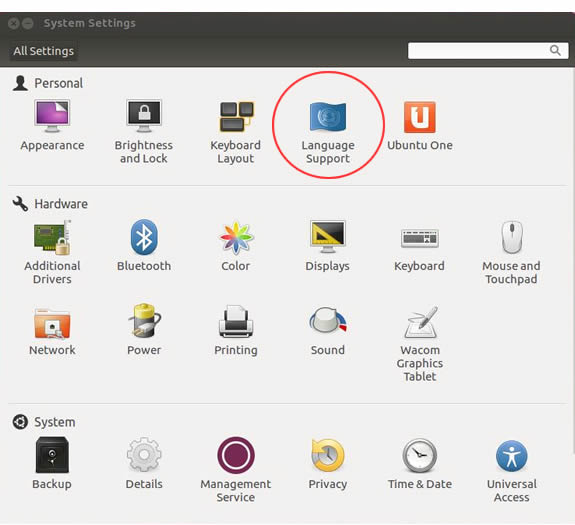Open Language Support settings

click(x=328, y=132)
